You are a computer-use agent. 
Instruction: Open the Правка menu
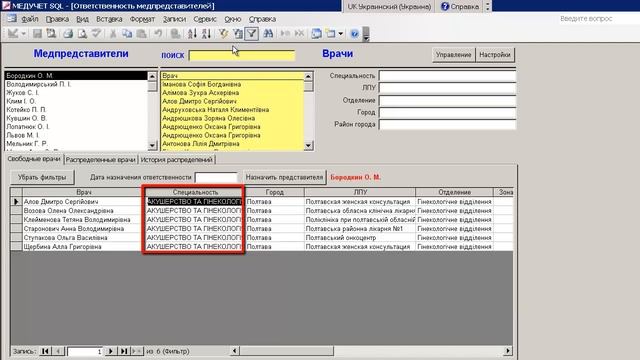57,19
